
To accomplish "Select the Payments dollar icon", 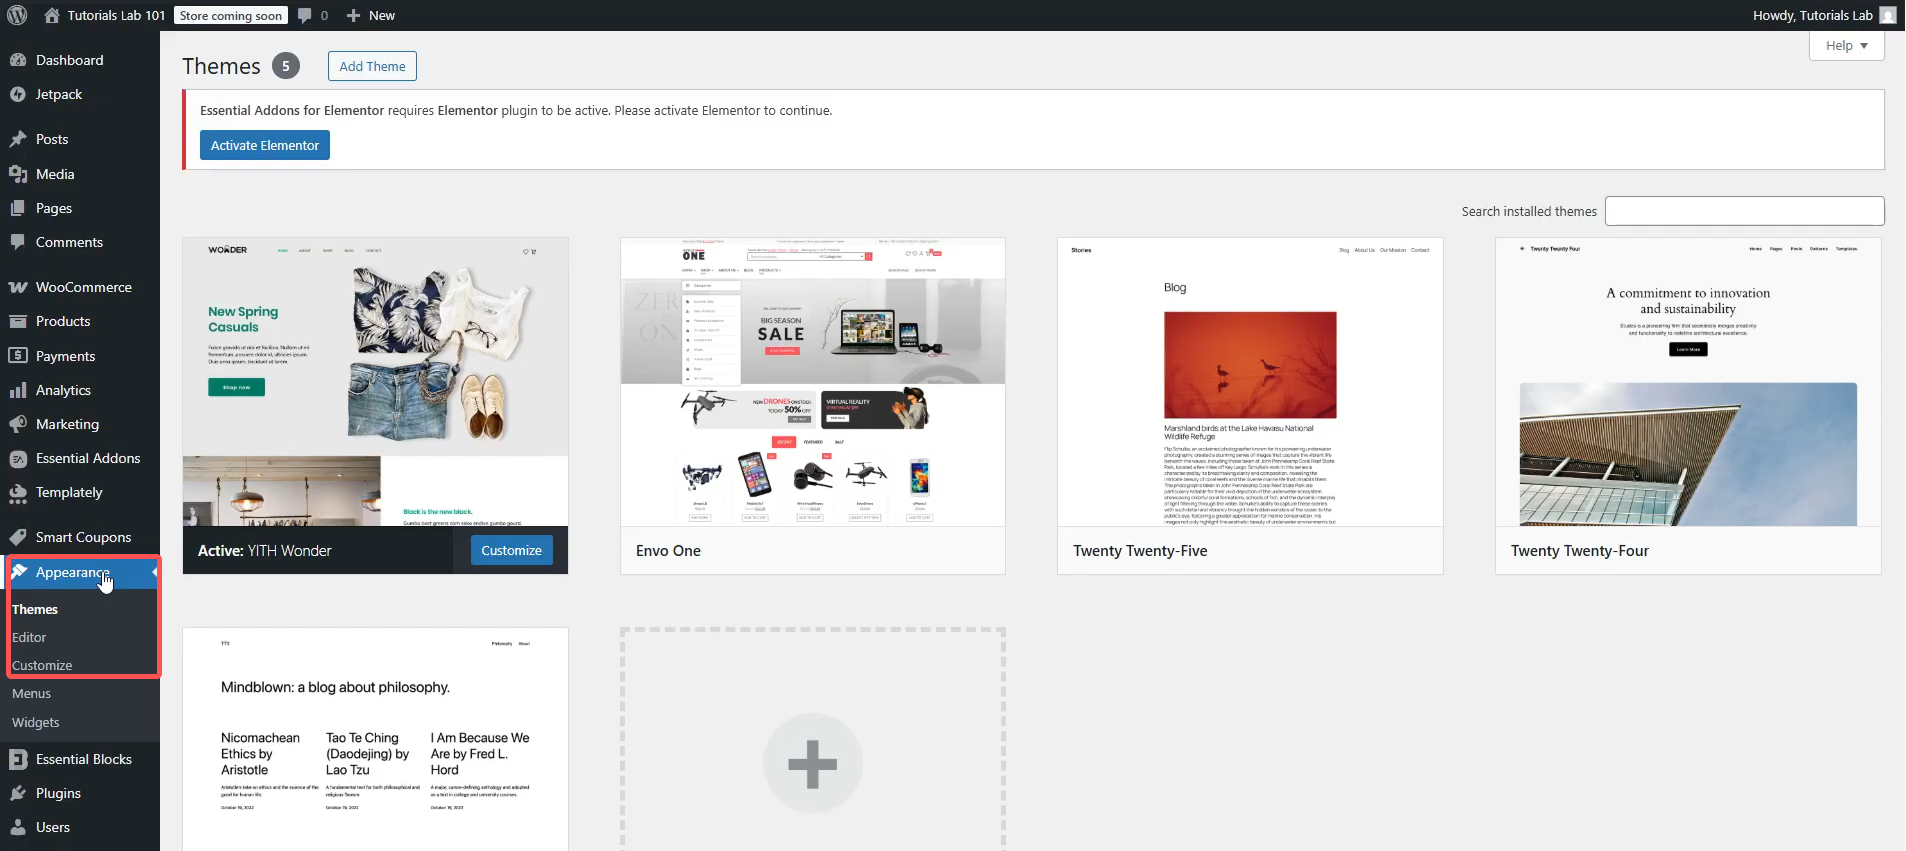I will click(x=18, y=356).
